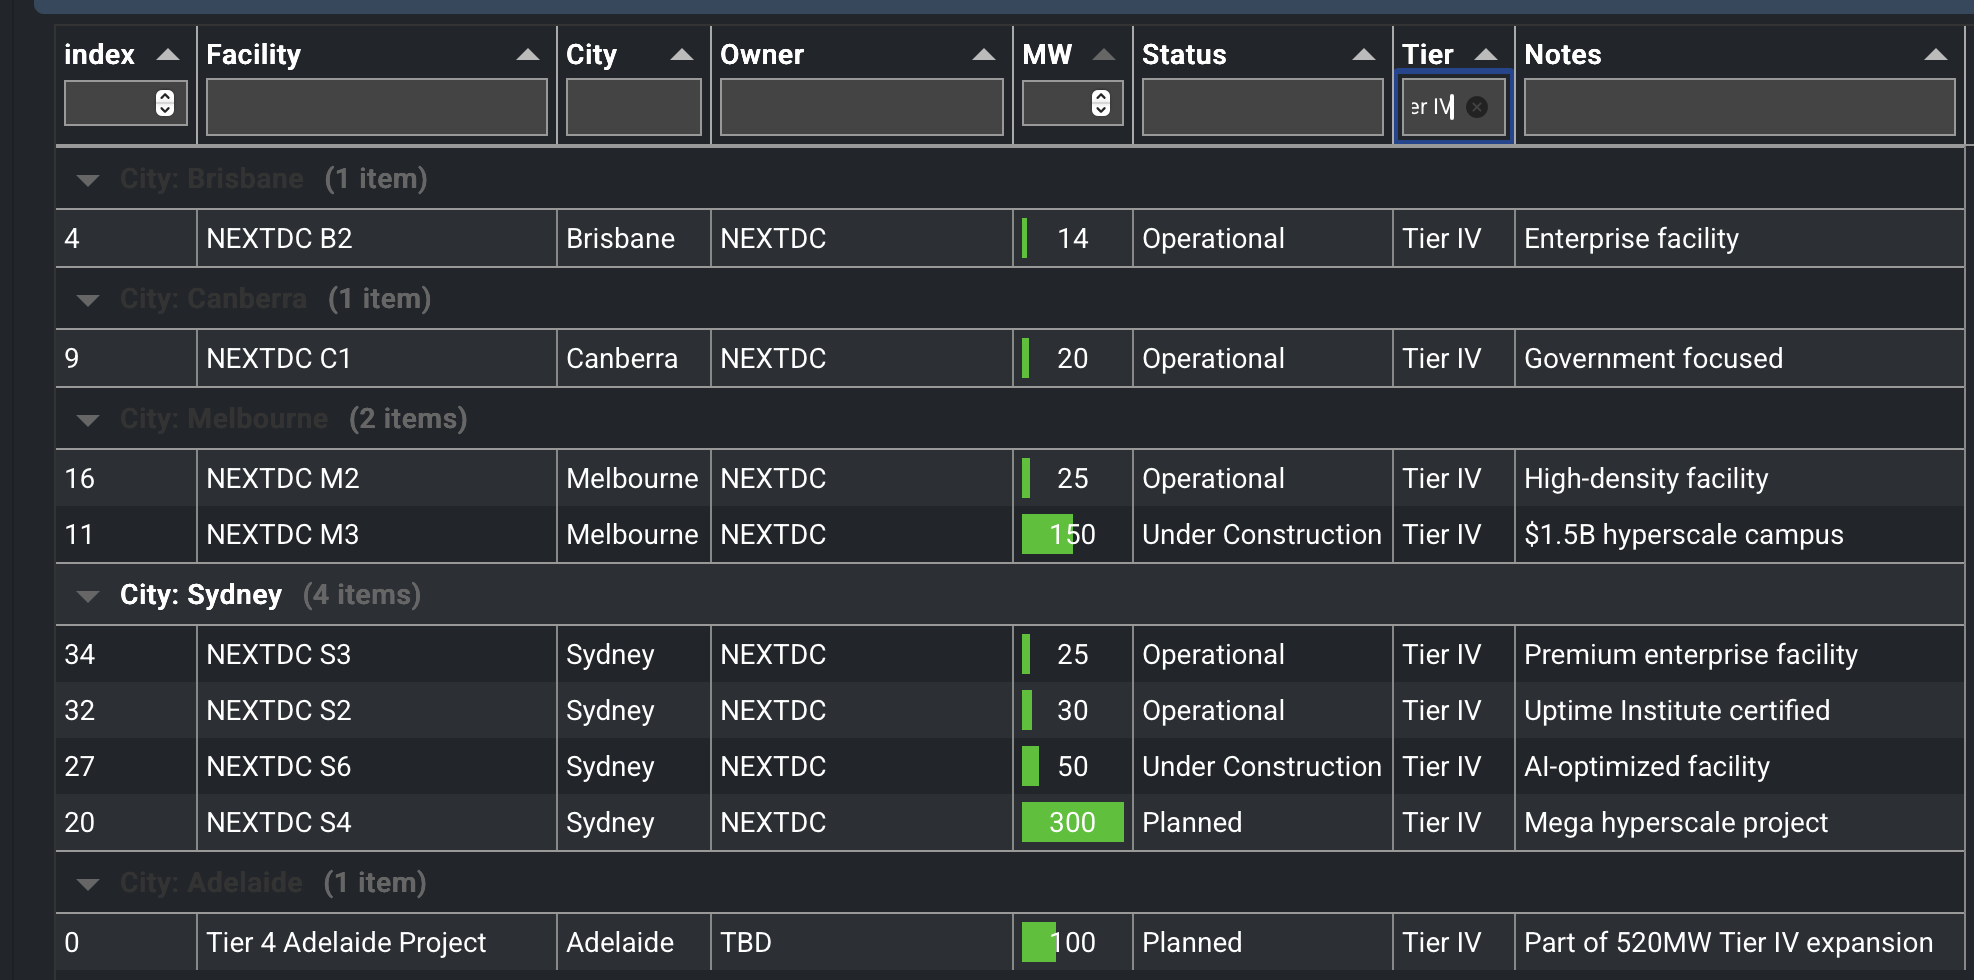Sort the City column using its arrow
The image size is (1974, 980).
point(681,55)
